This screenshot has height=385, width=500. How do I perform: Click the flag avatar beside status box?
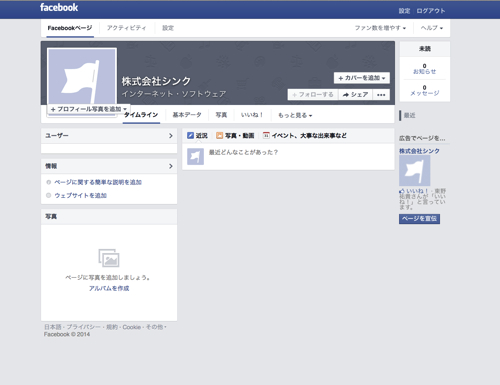pyautogui.click(x=195, y=157)
